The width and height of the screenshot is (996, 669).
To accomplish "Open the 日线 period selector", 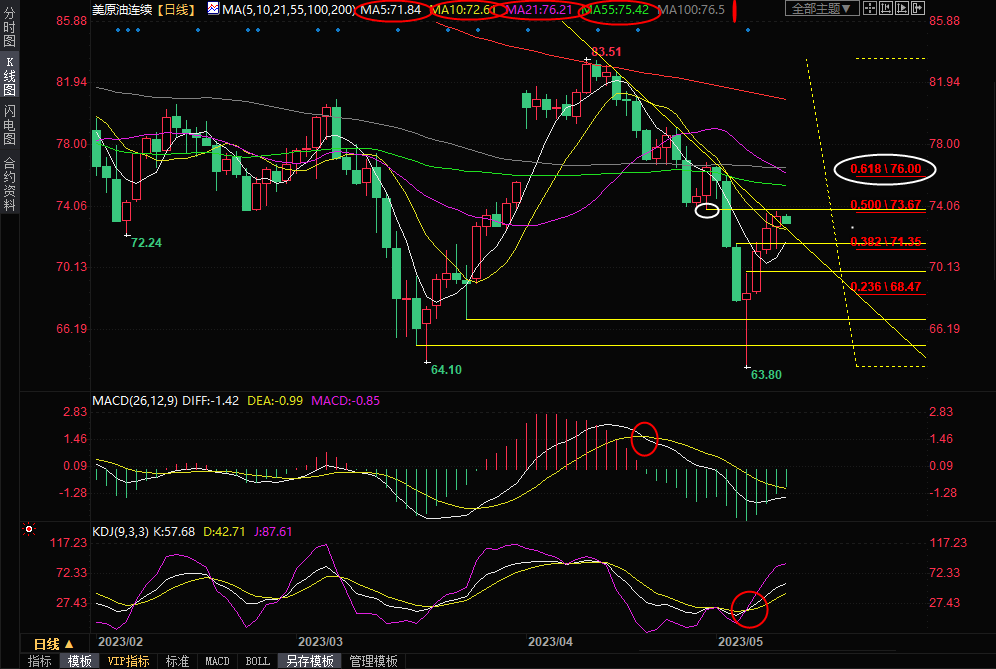I will [53, 644].
